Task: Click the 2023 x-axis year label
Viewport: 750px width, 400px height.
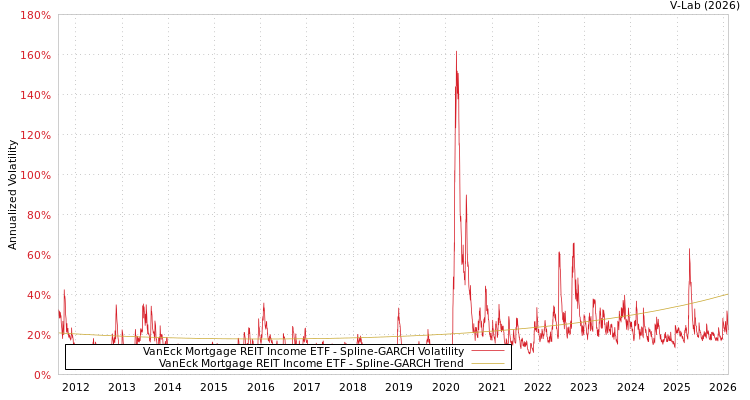Action: pos(584,387)
